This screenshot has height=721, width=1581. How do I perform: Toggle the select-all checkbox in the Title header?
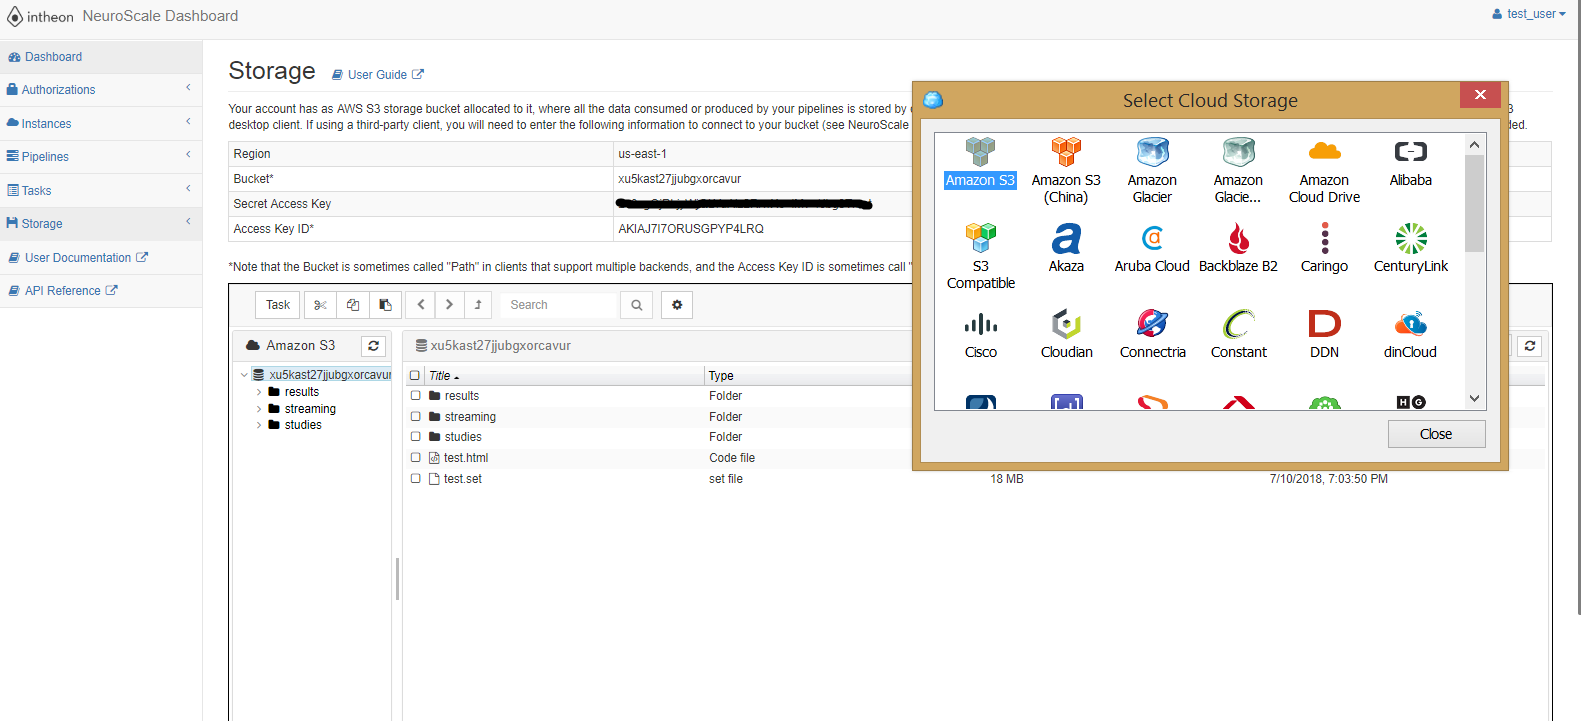point(415,376)
